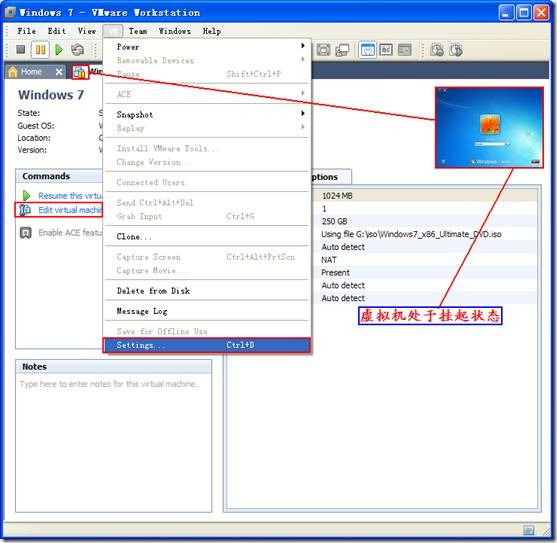Click the Reset toolbar icon
This screenshot has width=557, height=543.
click(x=77, y=50)
